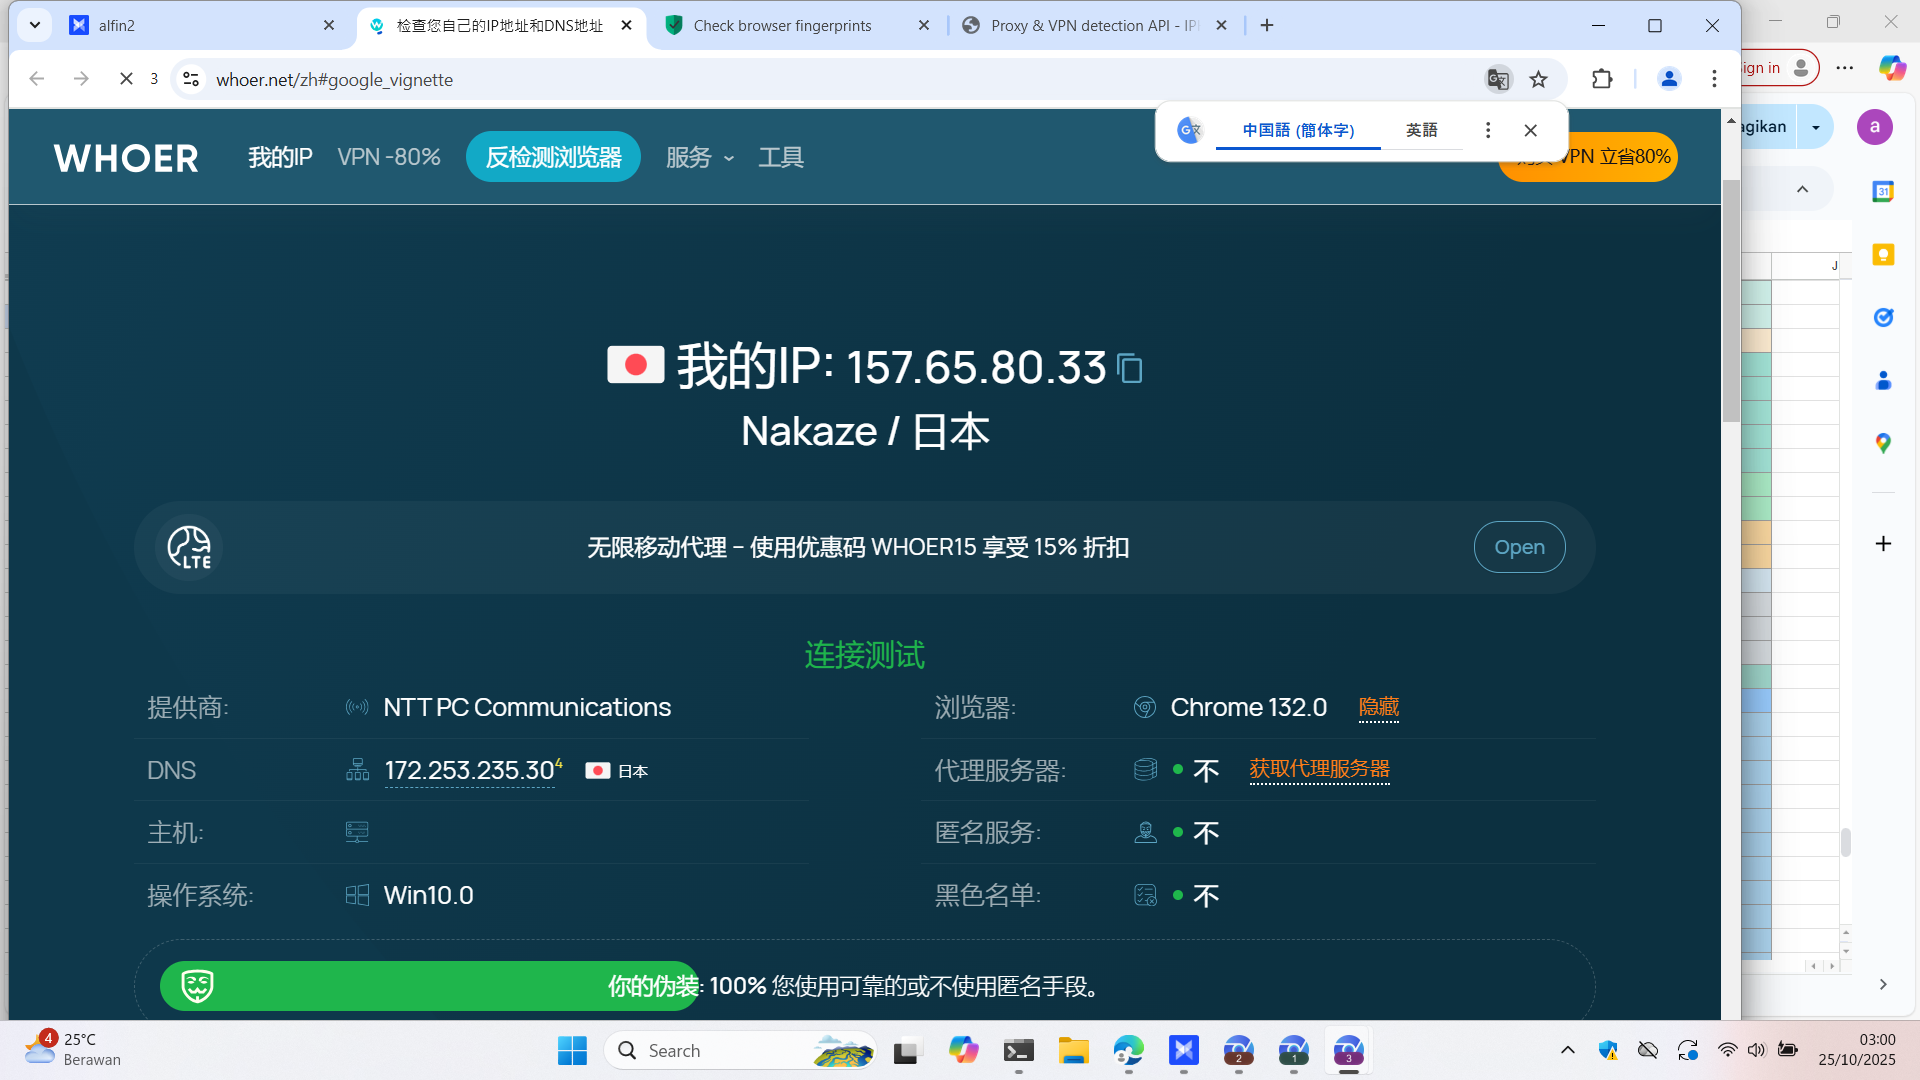Image resolution: width=1920 pixels, height=1080 pixels.
Task: Click the Open button in the LTE banner
Action: point(1519,547)
